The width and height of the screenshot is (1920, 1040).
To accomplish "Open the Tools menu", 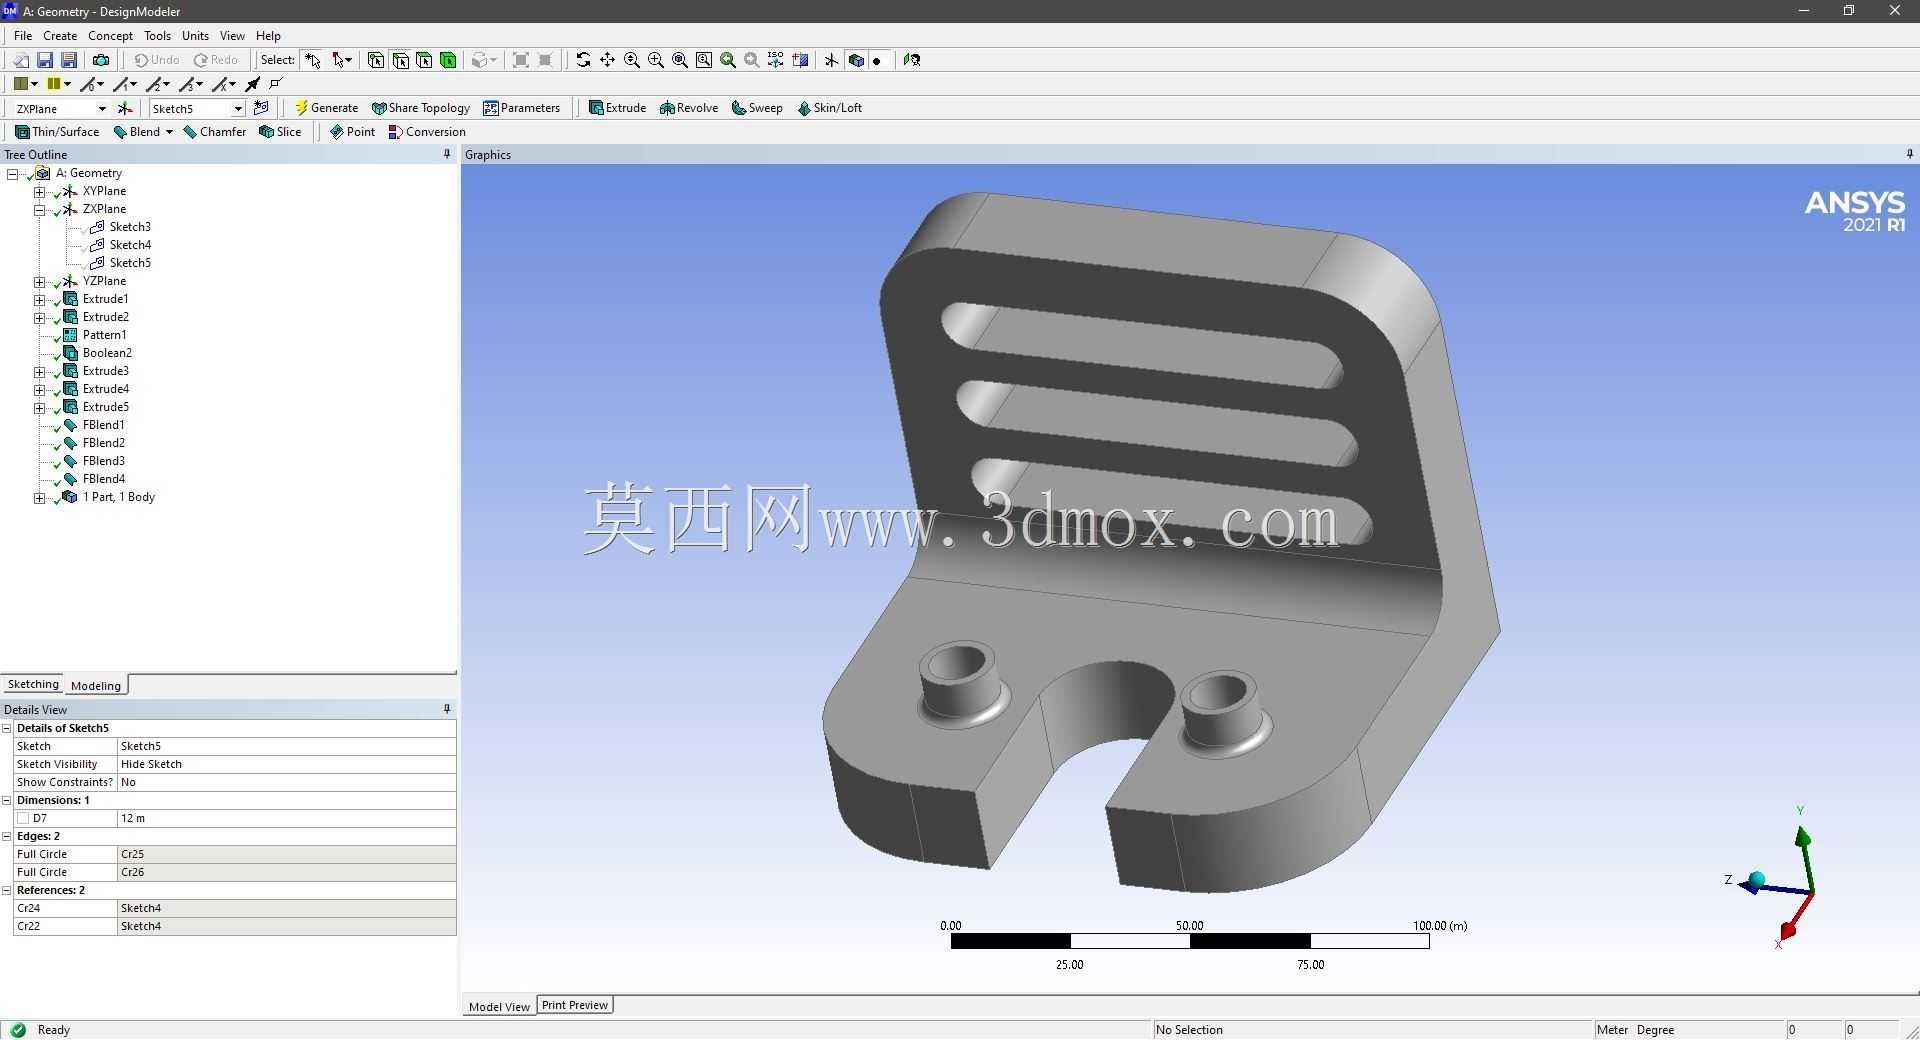I will click(157, 35).
